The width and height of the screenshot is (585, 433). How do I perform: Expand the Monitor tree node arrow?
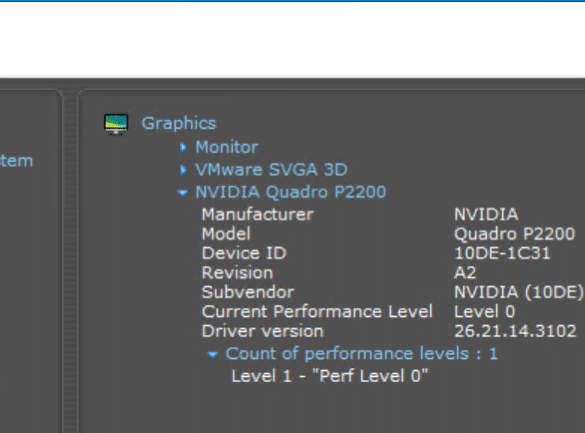(x=183, y=148)
